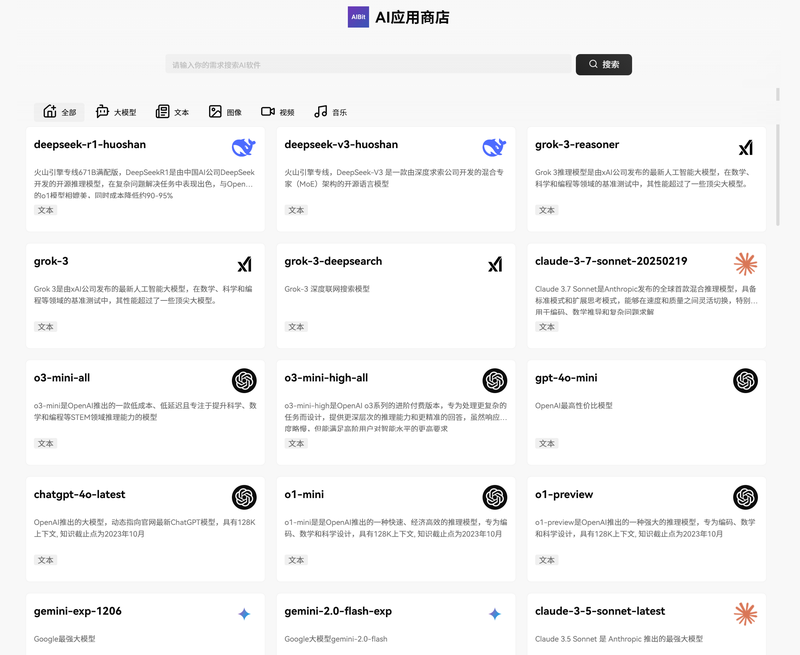Open the o1-preview title

click(564, 494)
